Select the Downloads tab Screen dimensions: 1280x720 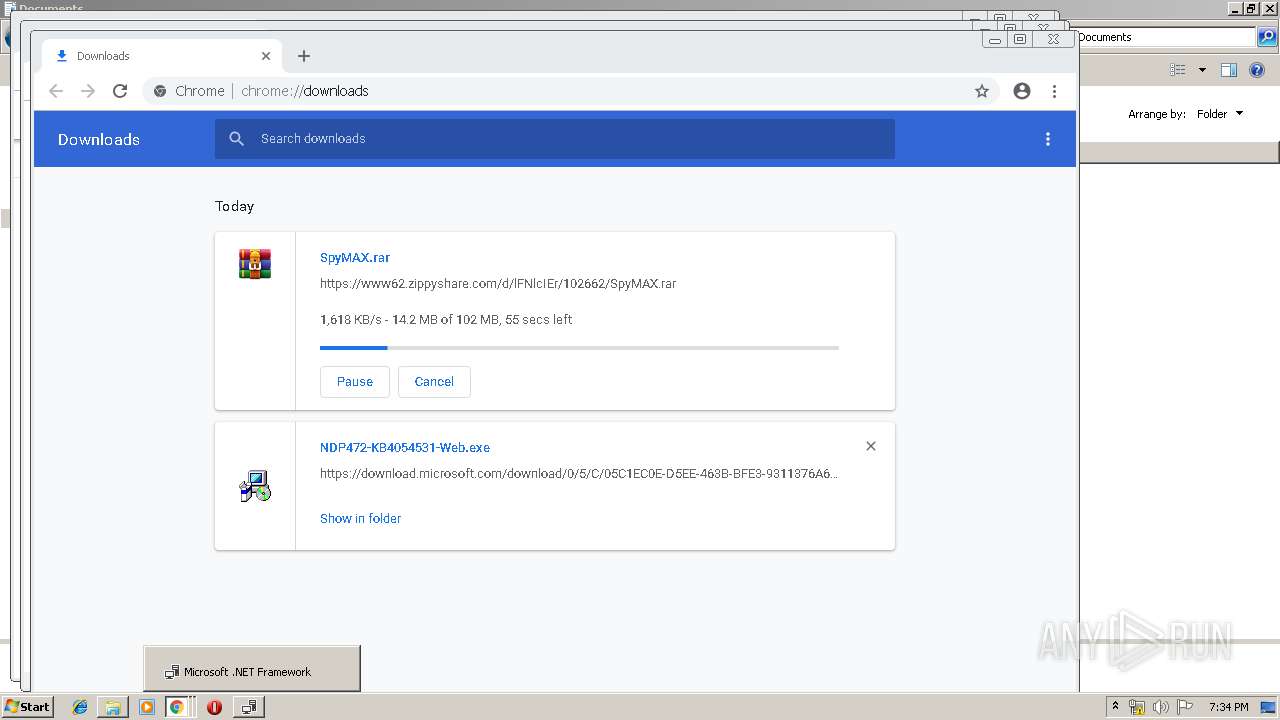[x=162, y=56]
